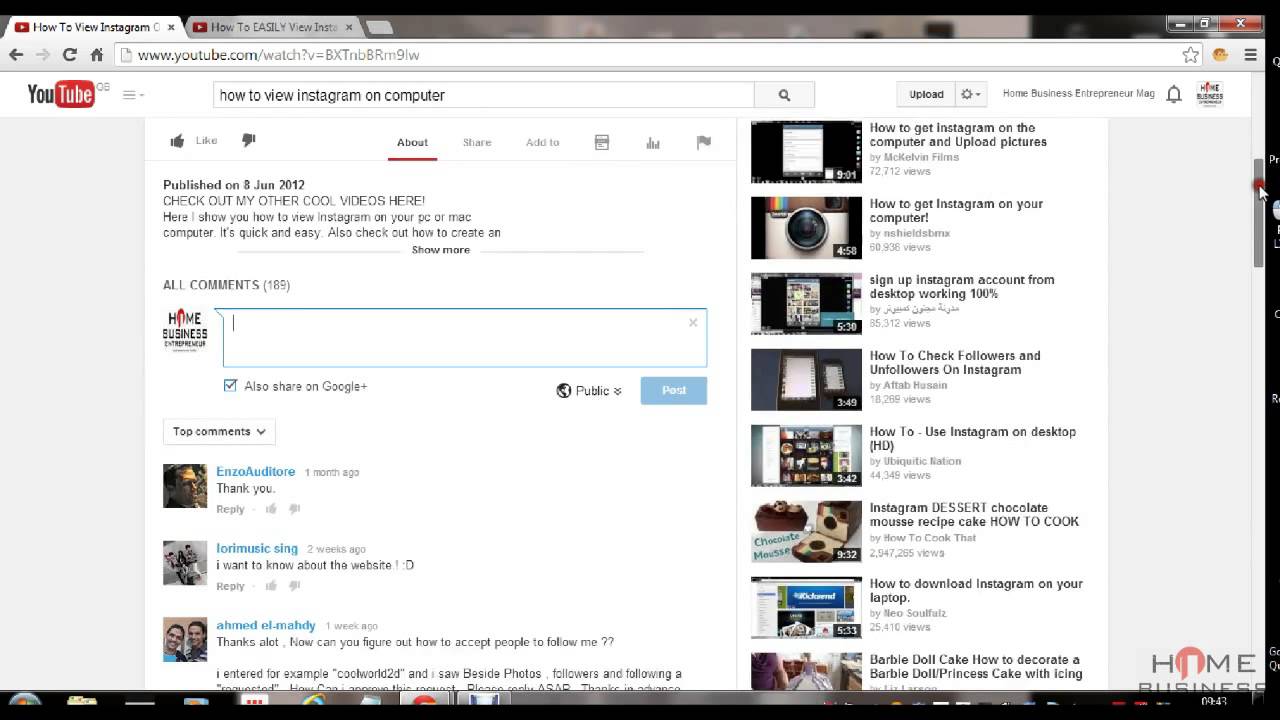Dislike the video with thumbs down
This screenshot has height=720, width=1280.
point(249,141)
